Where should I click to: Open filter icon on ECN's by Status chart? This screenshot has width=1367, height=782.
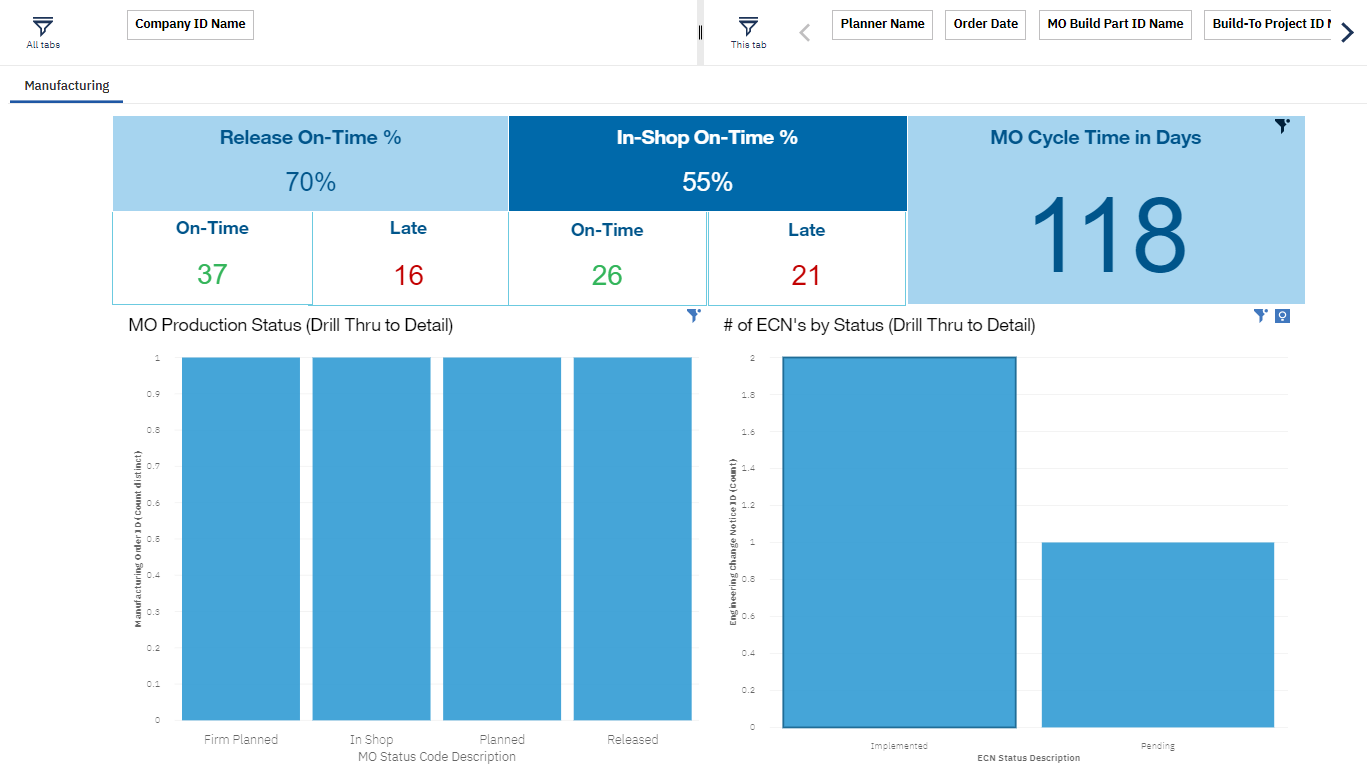pyautogui.click(x=1261, y=316)
